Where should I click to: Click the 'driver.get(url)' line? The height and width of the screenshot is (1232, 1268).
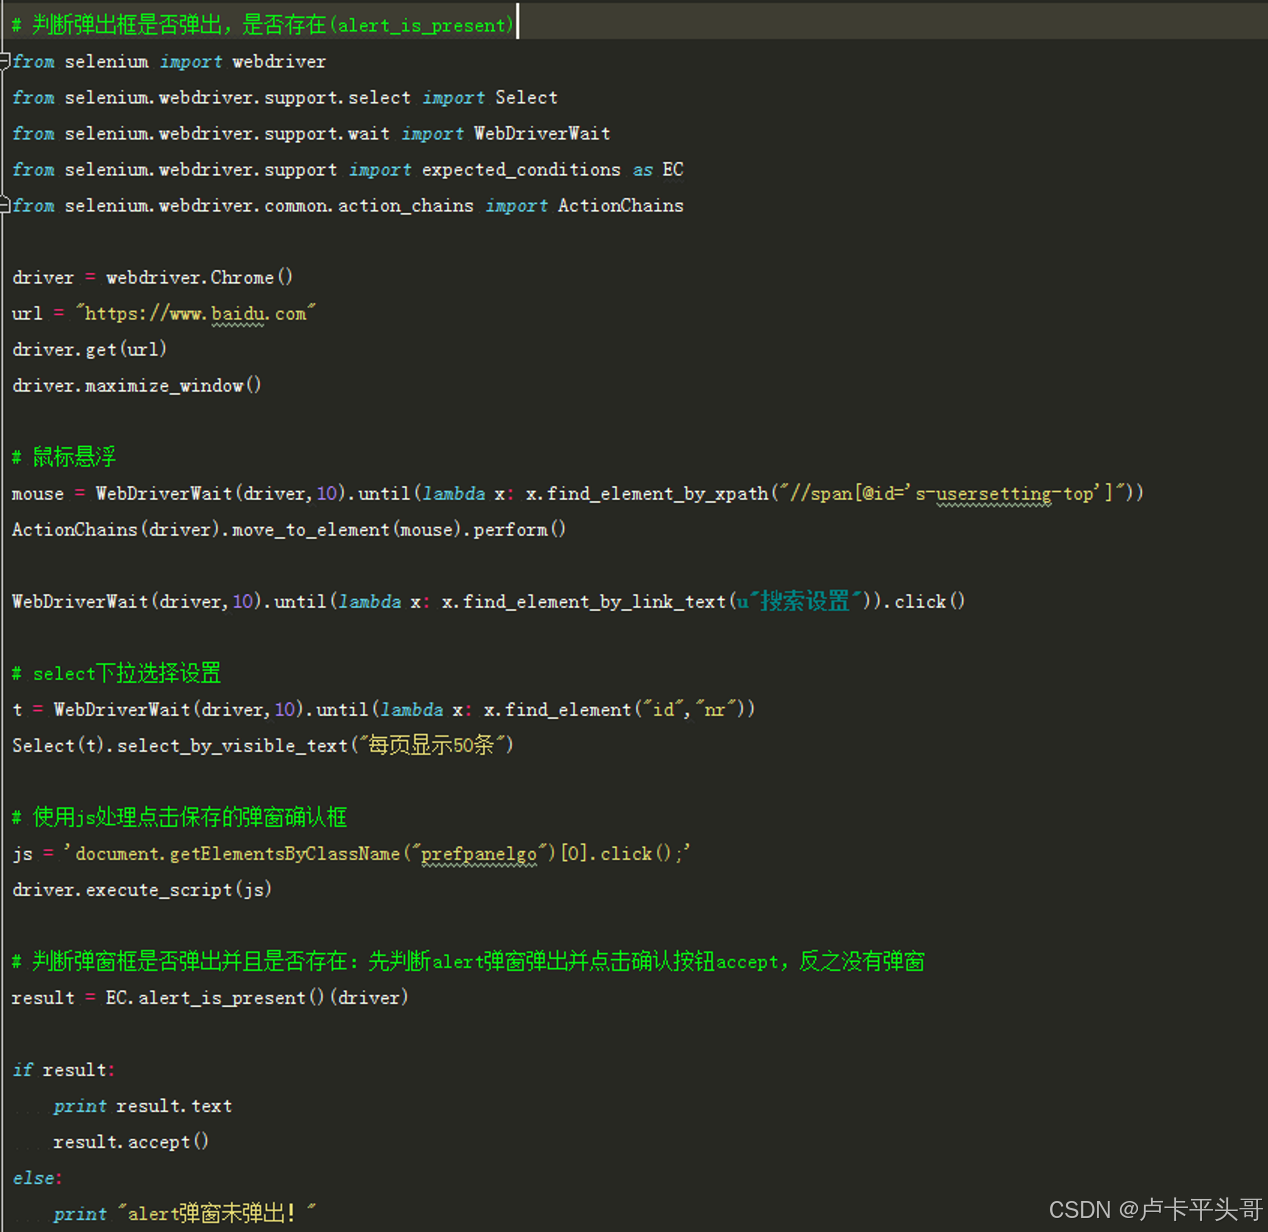point(89,350)
